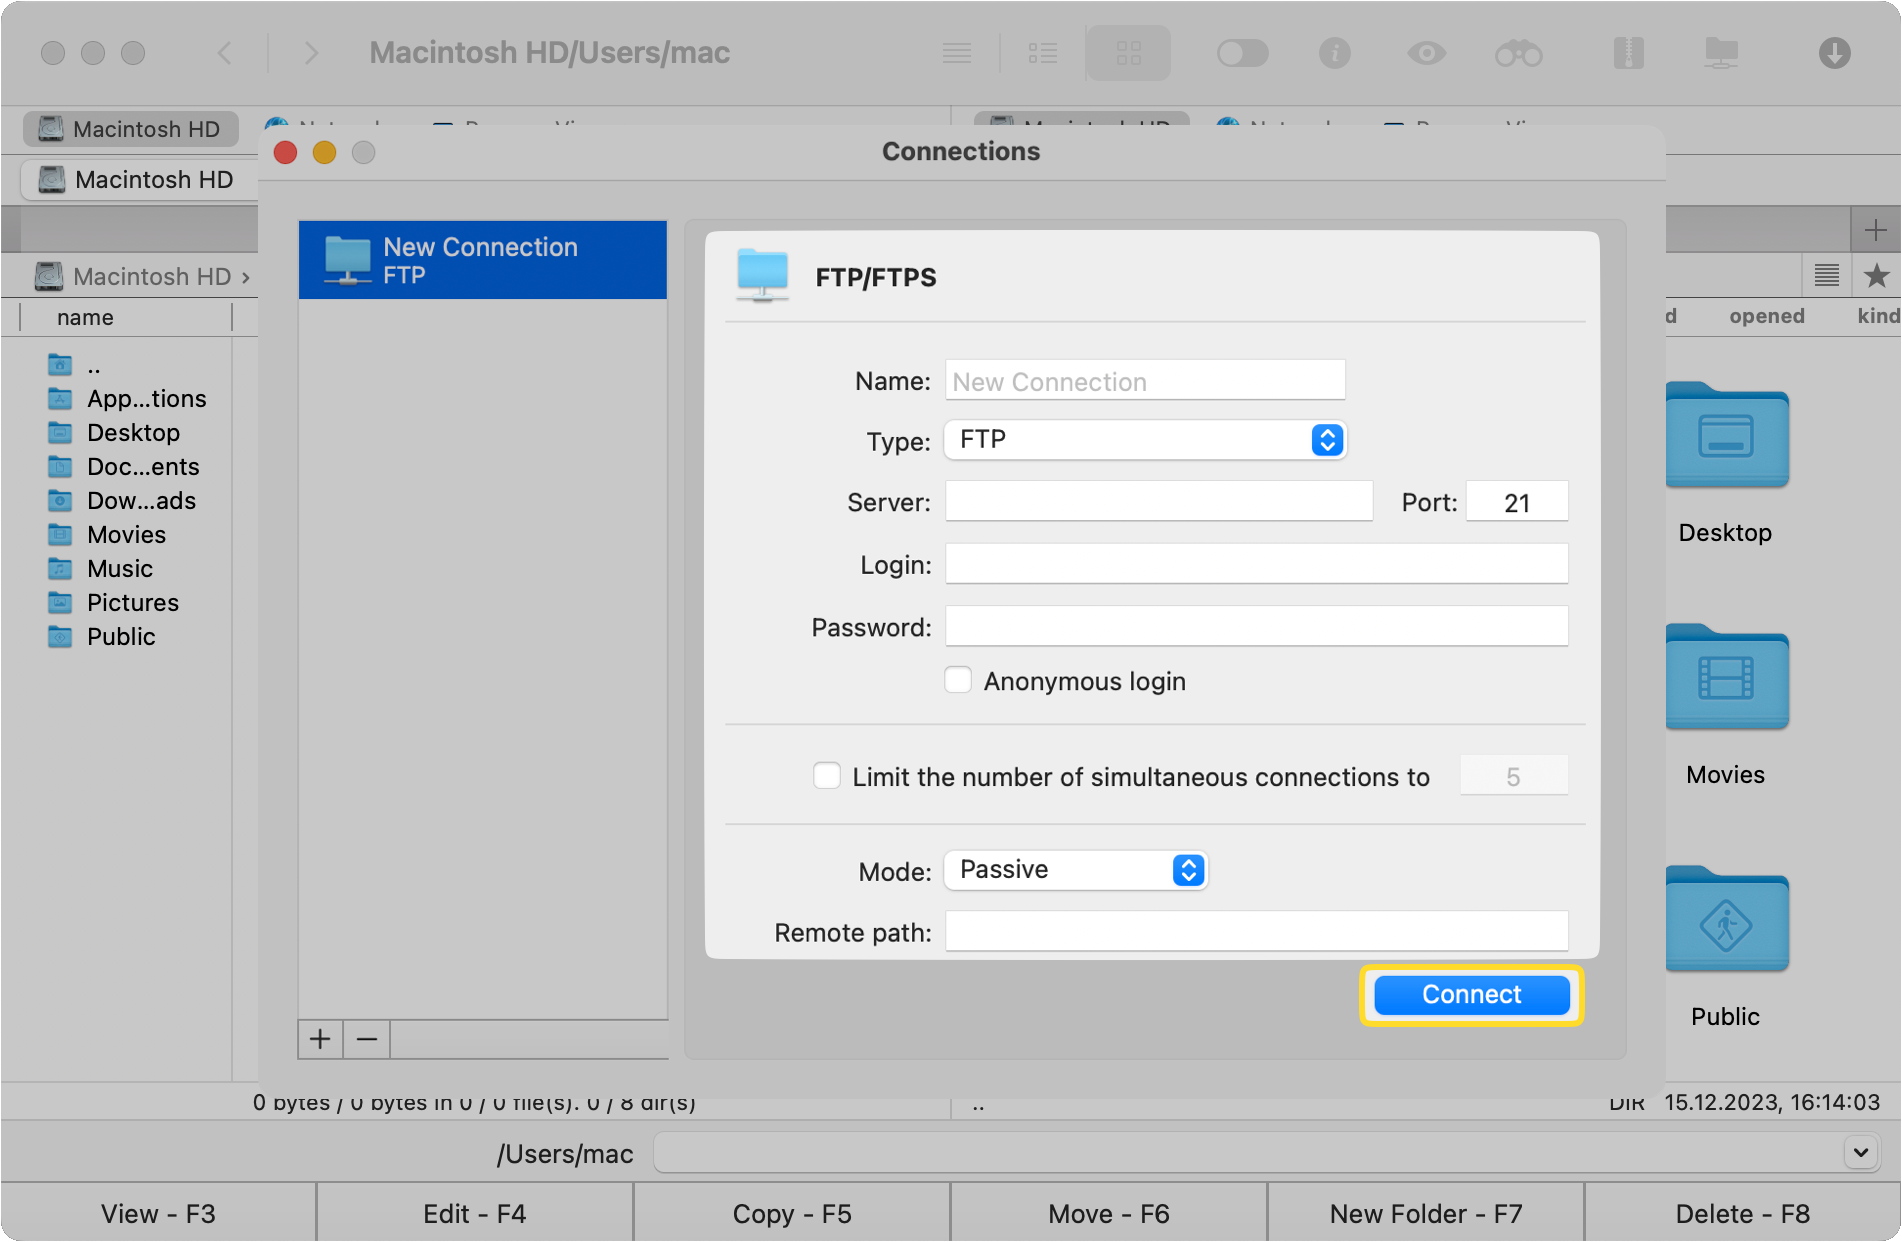Toggle the dual-pane switch in the toolbar

(x=1243, y=53)
